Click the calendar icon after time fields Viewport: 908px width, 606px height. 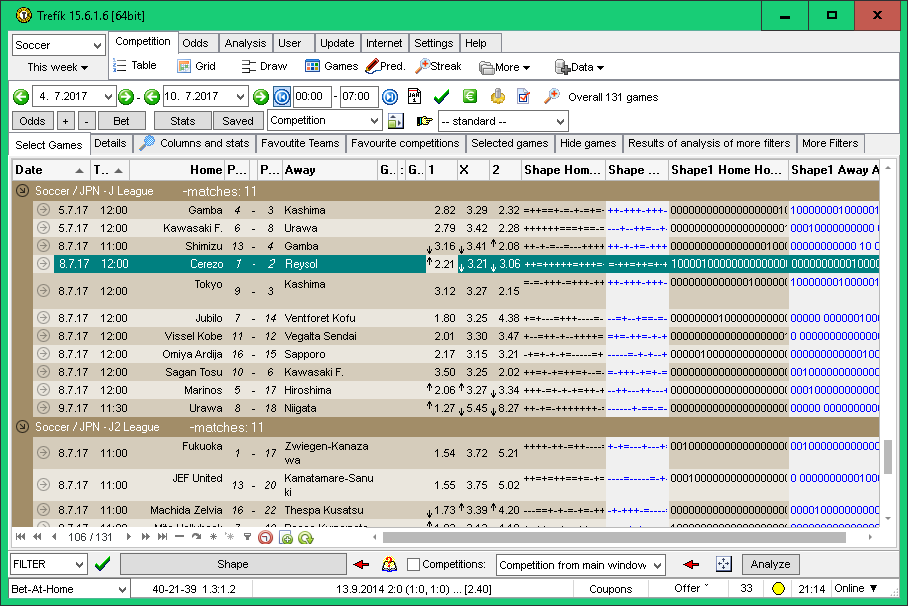415,97
